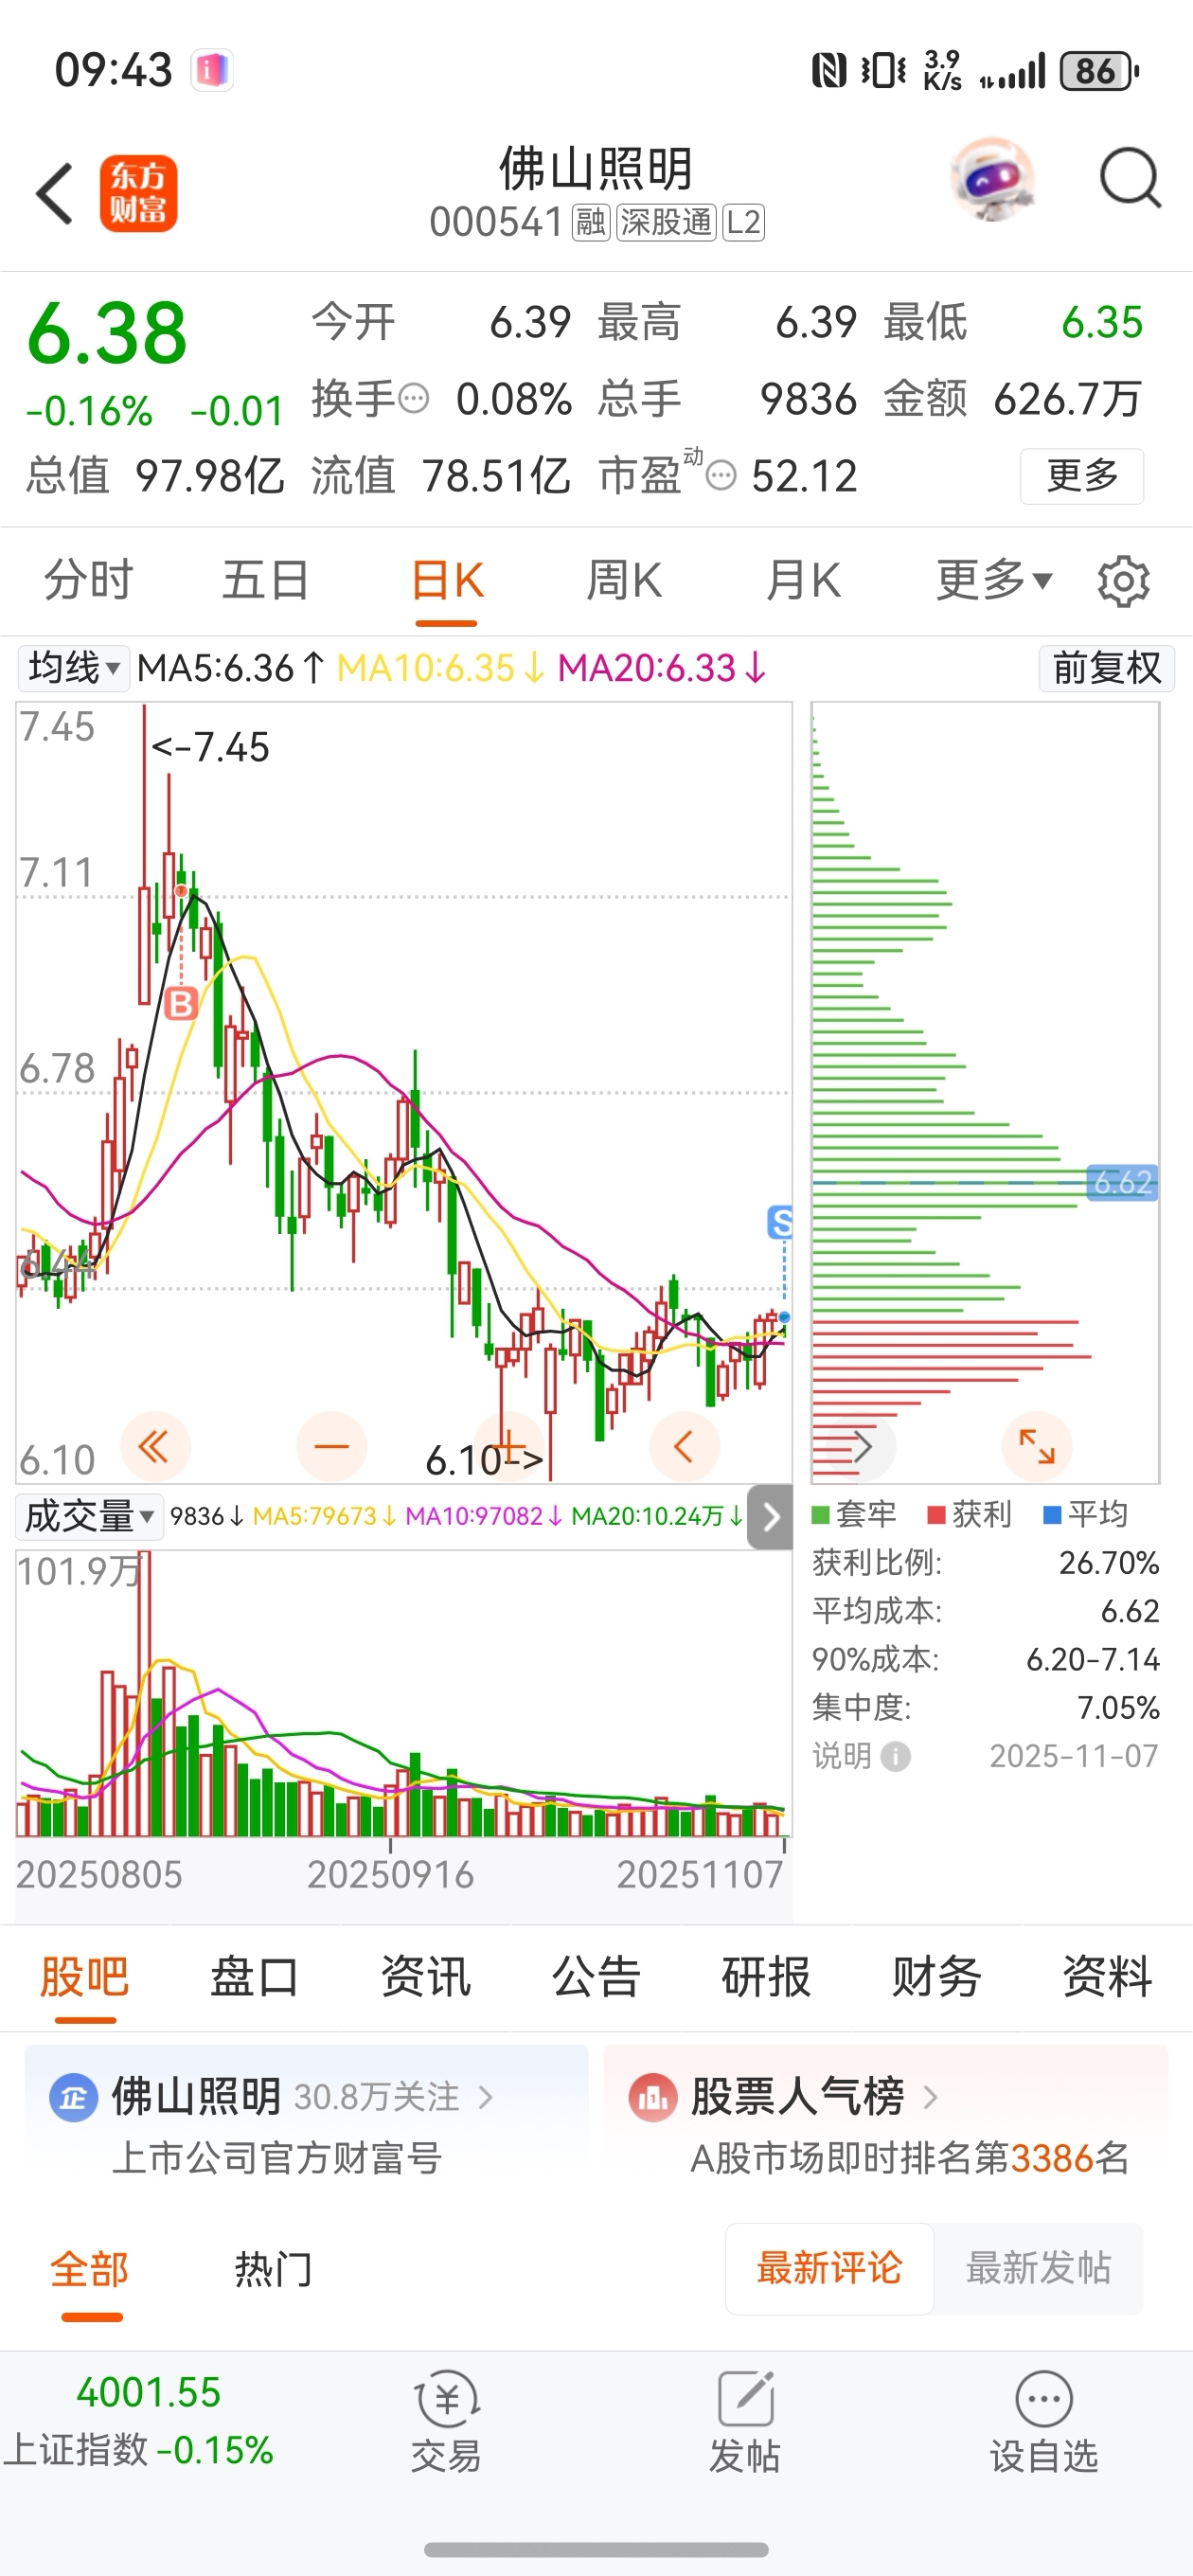Open the 研报 section tab
1193x2576 pixels.
click(x=767, y=1977)
